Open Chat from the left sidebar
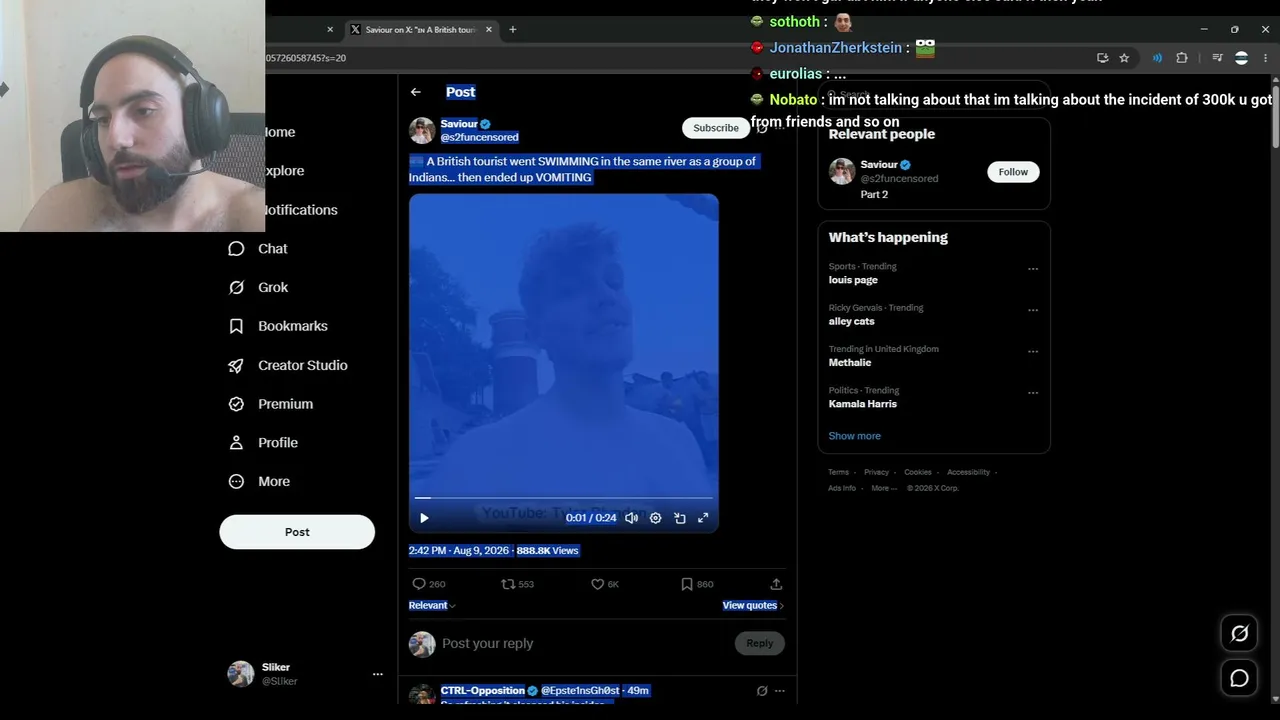Screen dimensions: 1280x720 258,249
